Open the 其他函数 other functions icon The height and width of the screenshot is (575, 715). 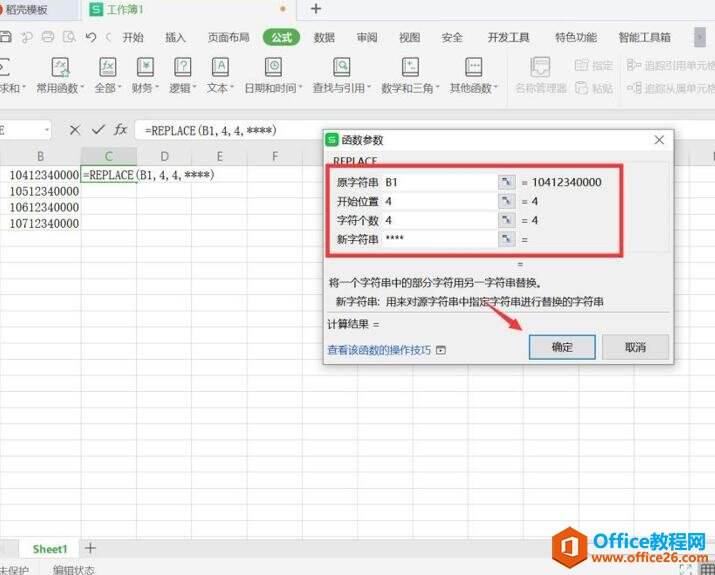(473, 67)
